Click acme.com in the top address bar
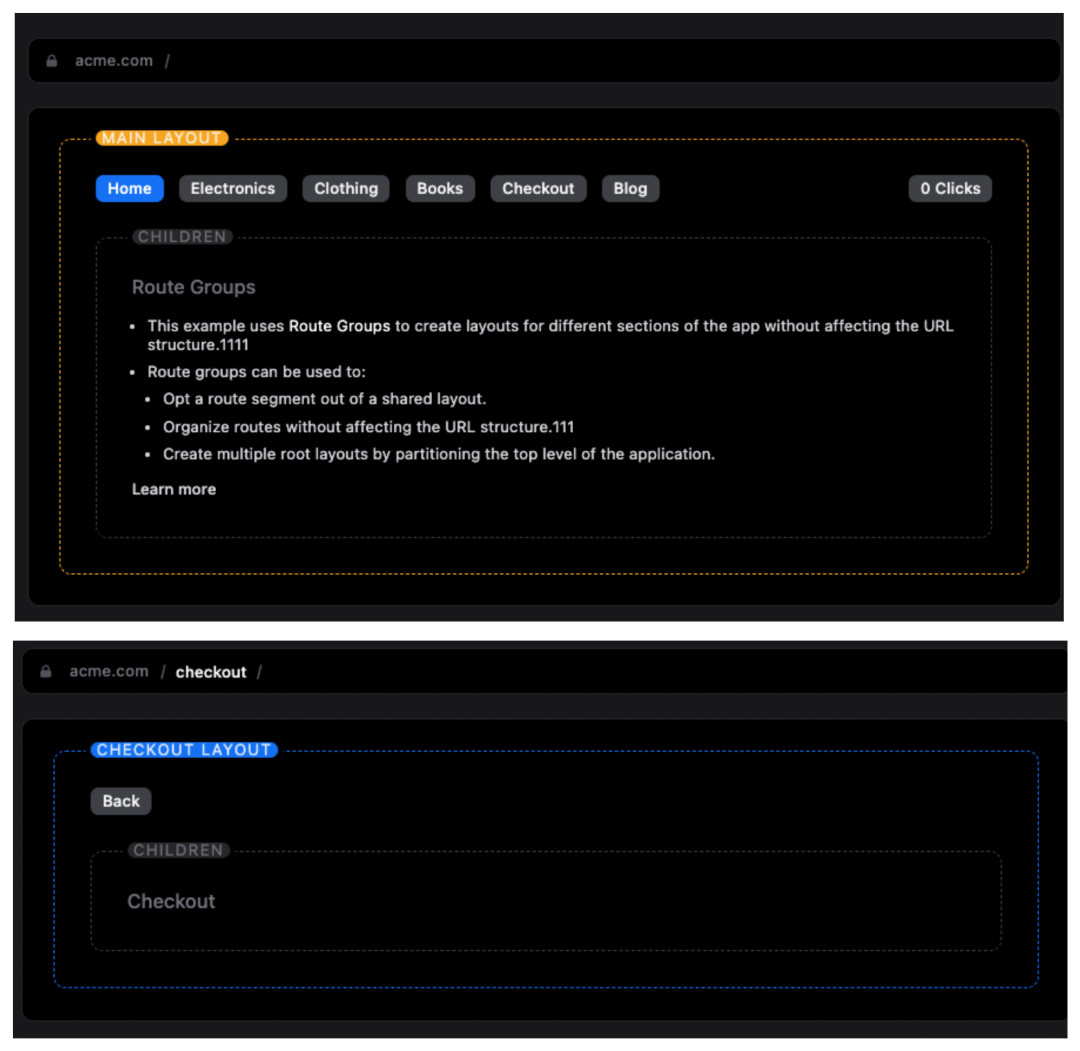Viewport: 1080px width, 1051px height. pyautogui.click(x=114, y=61)
